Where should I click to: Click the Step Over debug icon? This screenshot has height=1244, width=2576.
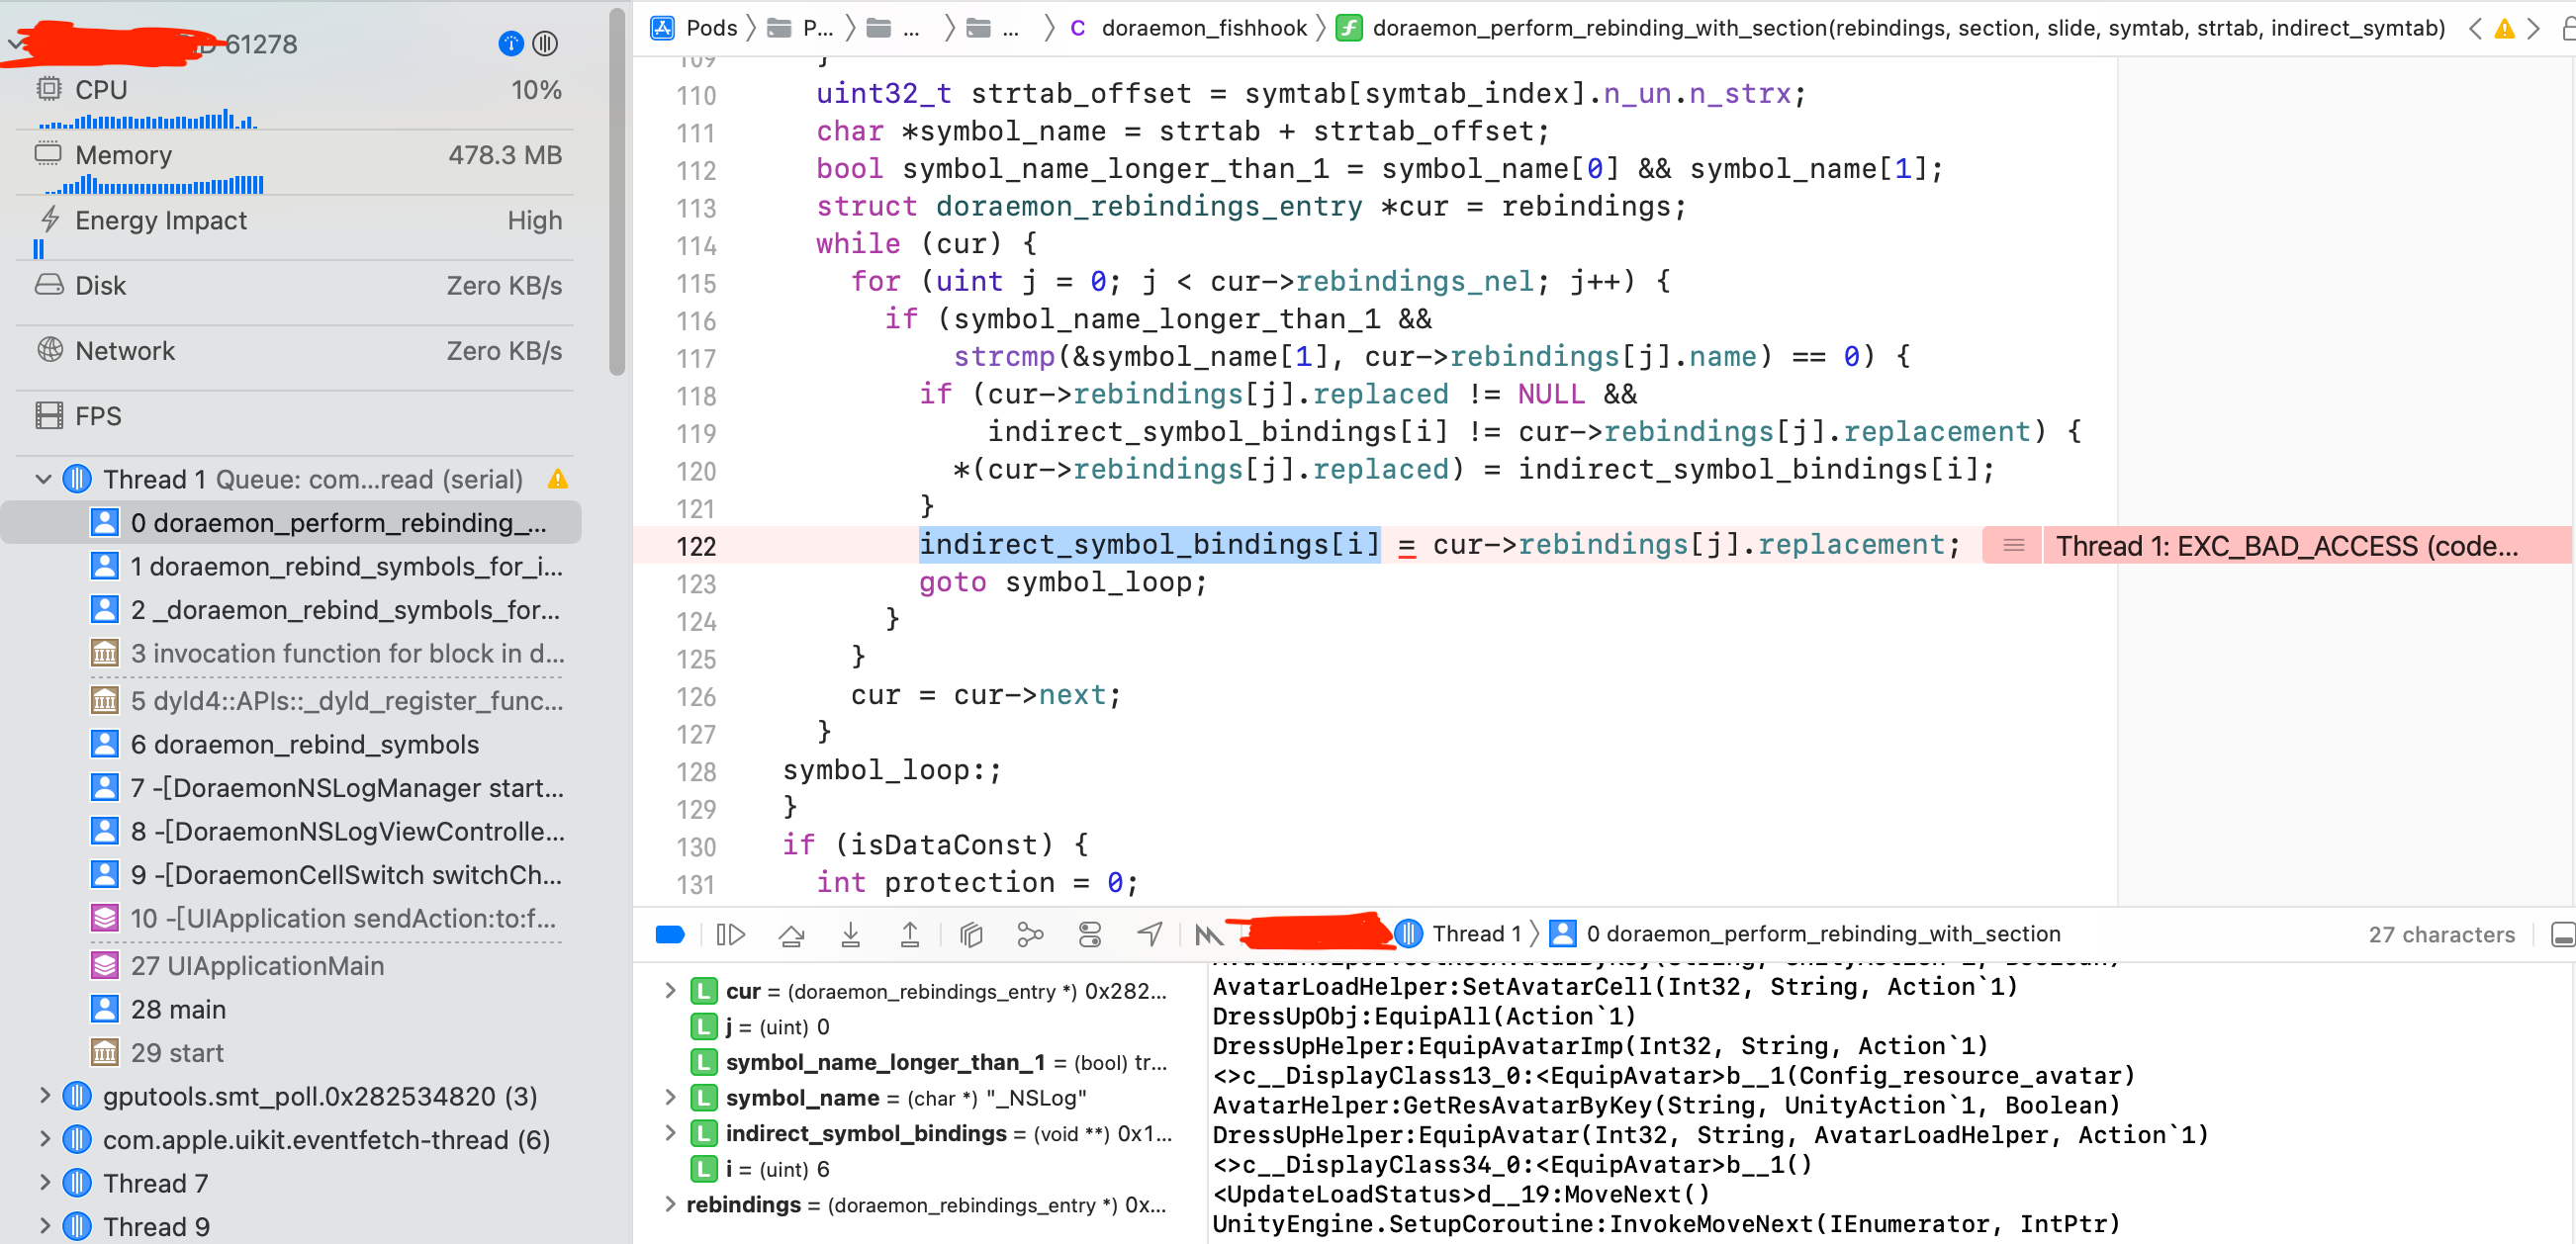click(791, 934)
